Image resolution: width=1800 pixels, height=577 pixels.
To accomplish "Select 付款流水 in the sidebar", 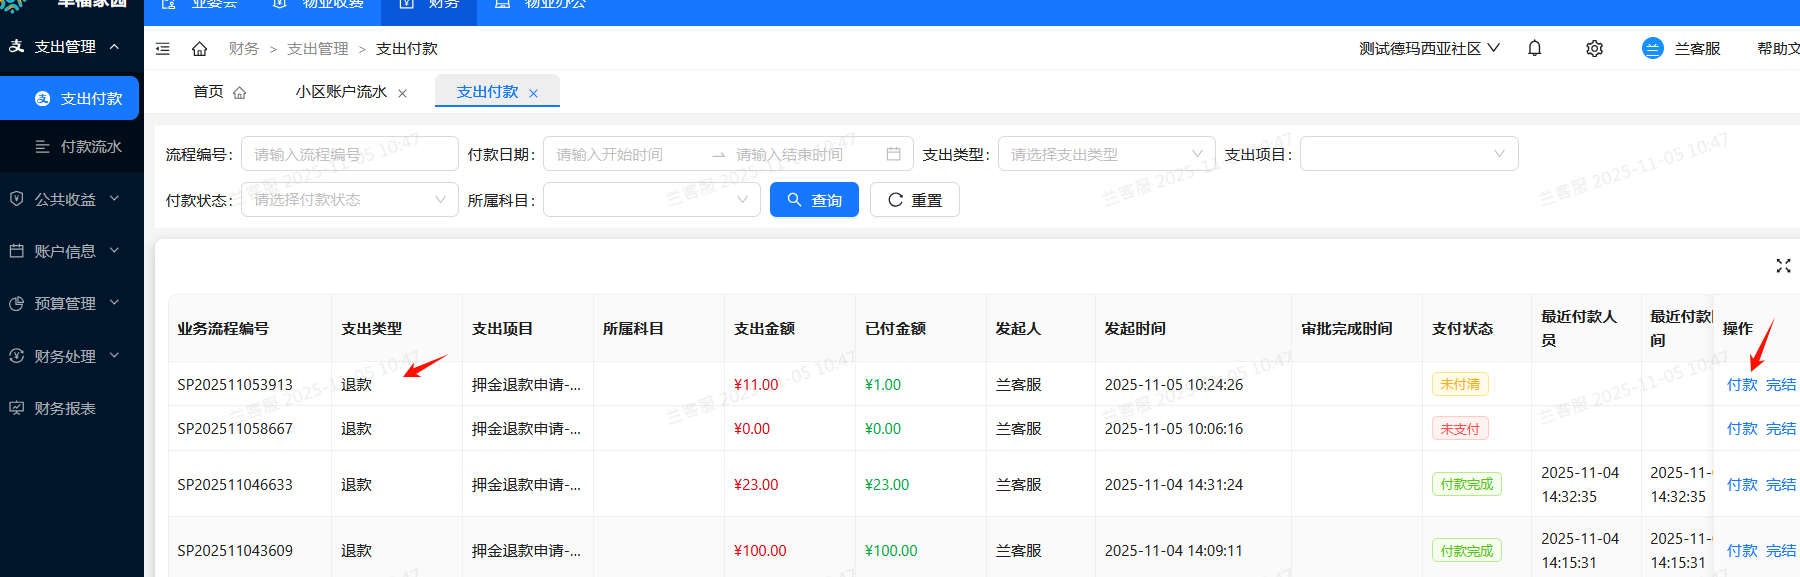I will (x=90, y=147).
